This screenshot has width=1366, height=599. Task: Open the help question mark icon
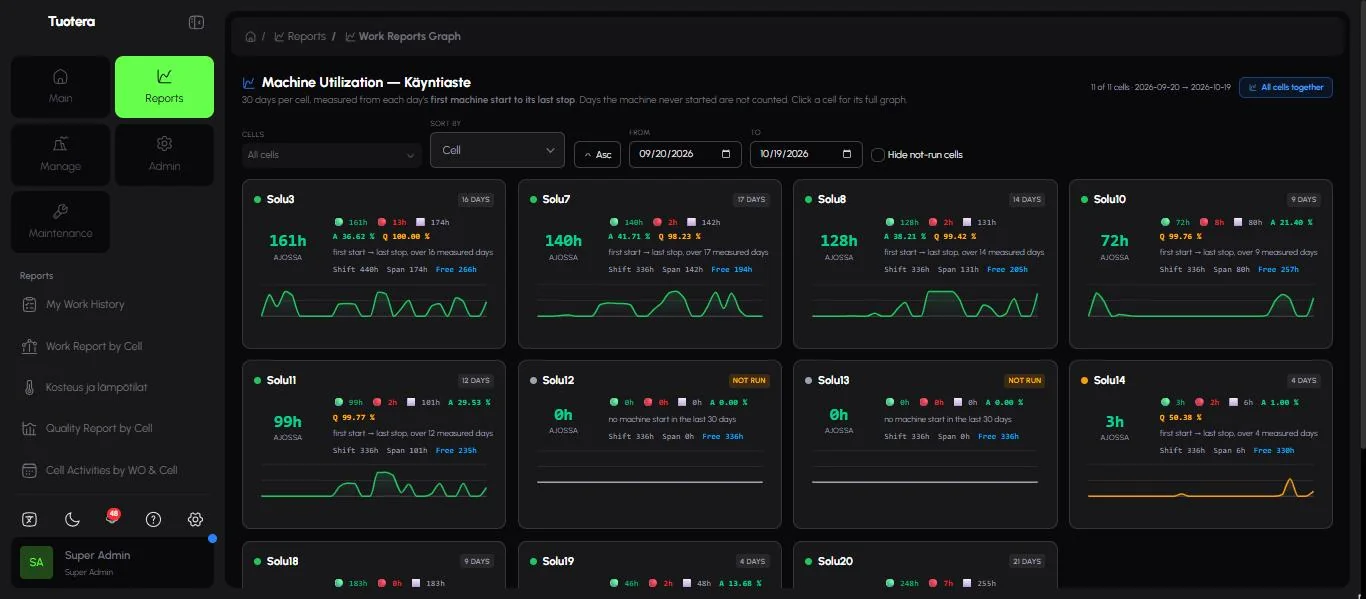[x=153, y=519]
